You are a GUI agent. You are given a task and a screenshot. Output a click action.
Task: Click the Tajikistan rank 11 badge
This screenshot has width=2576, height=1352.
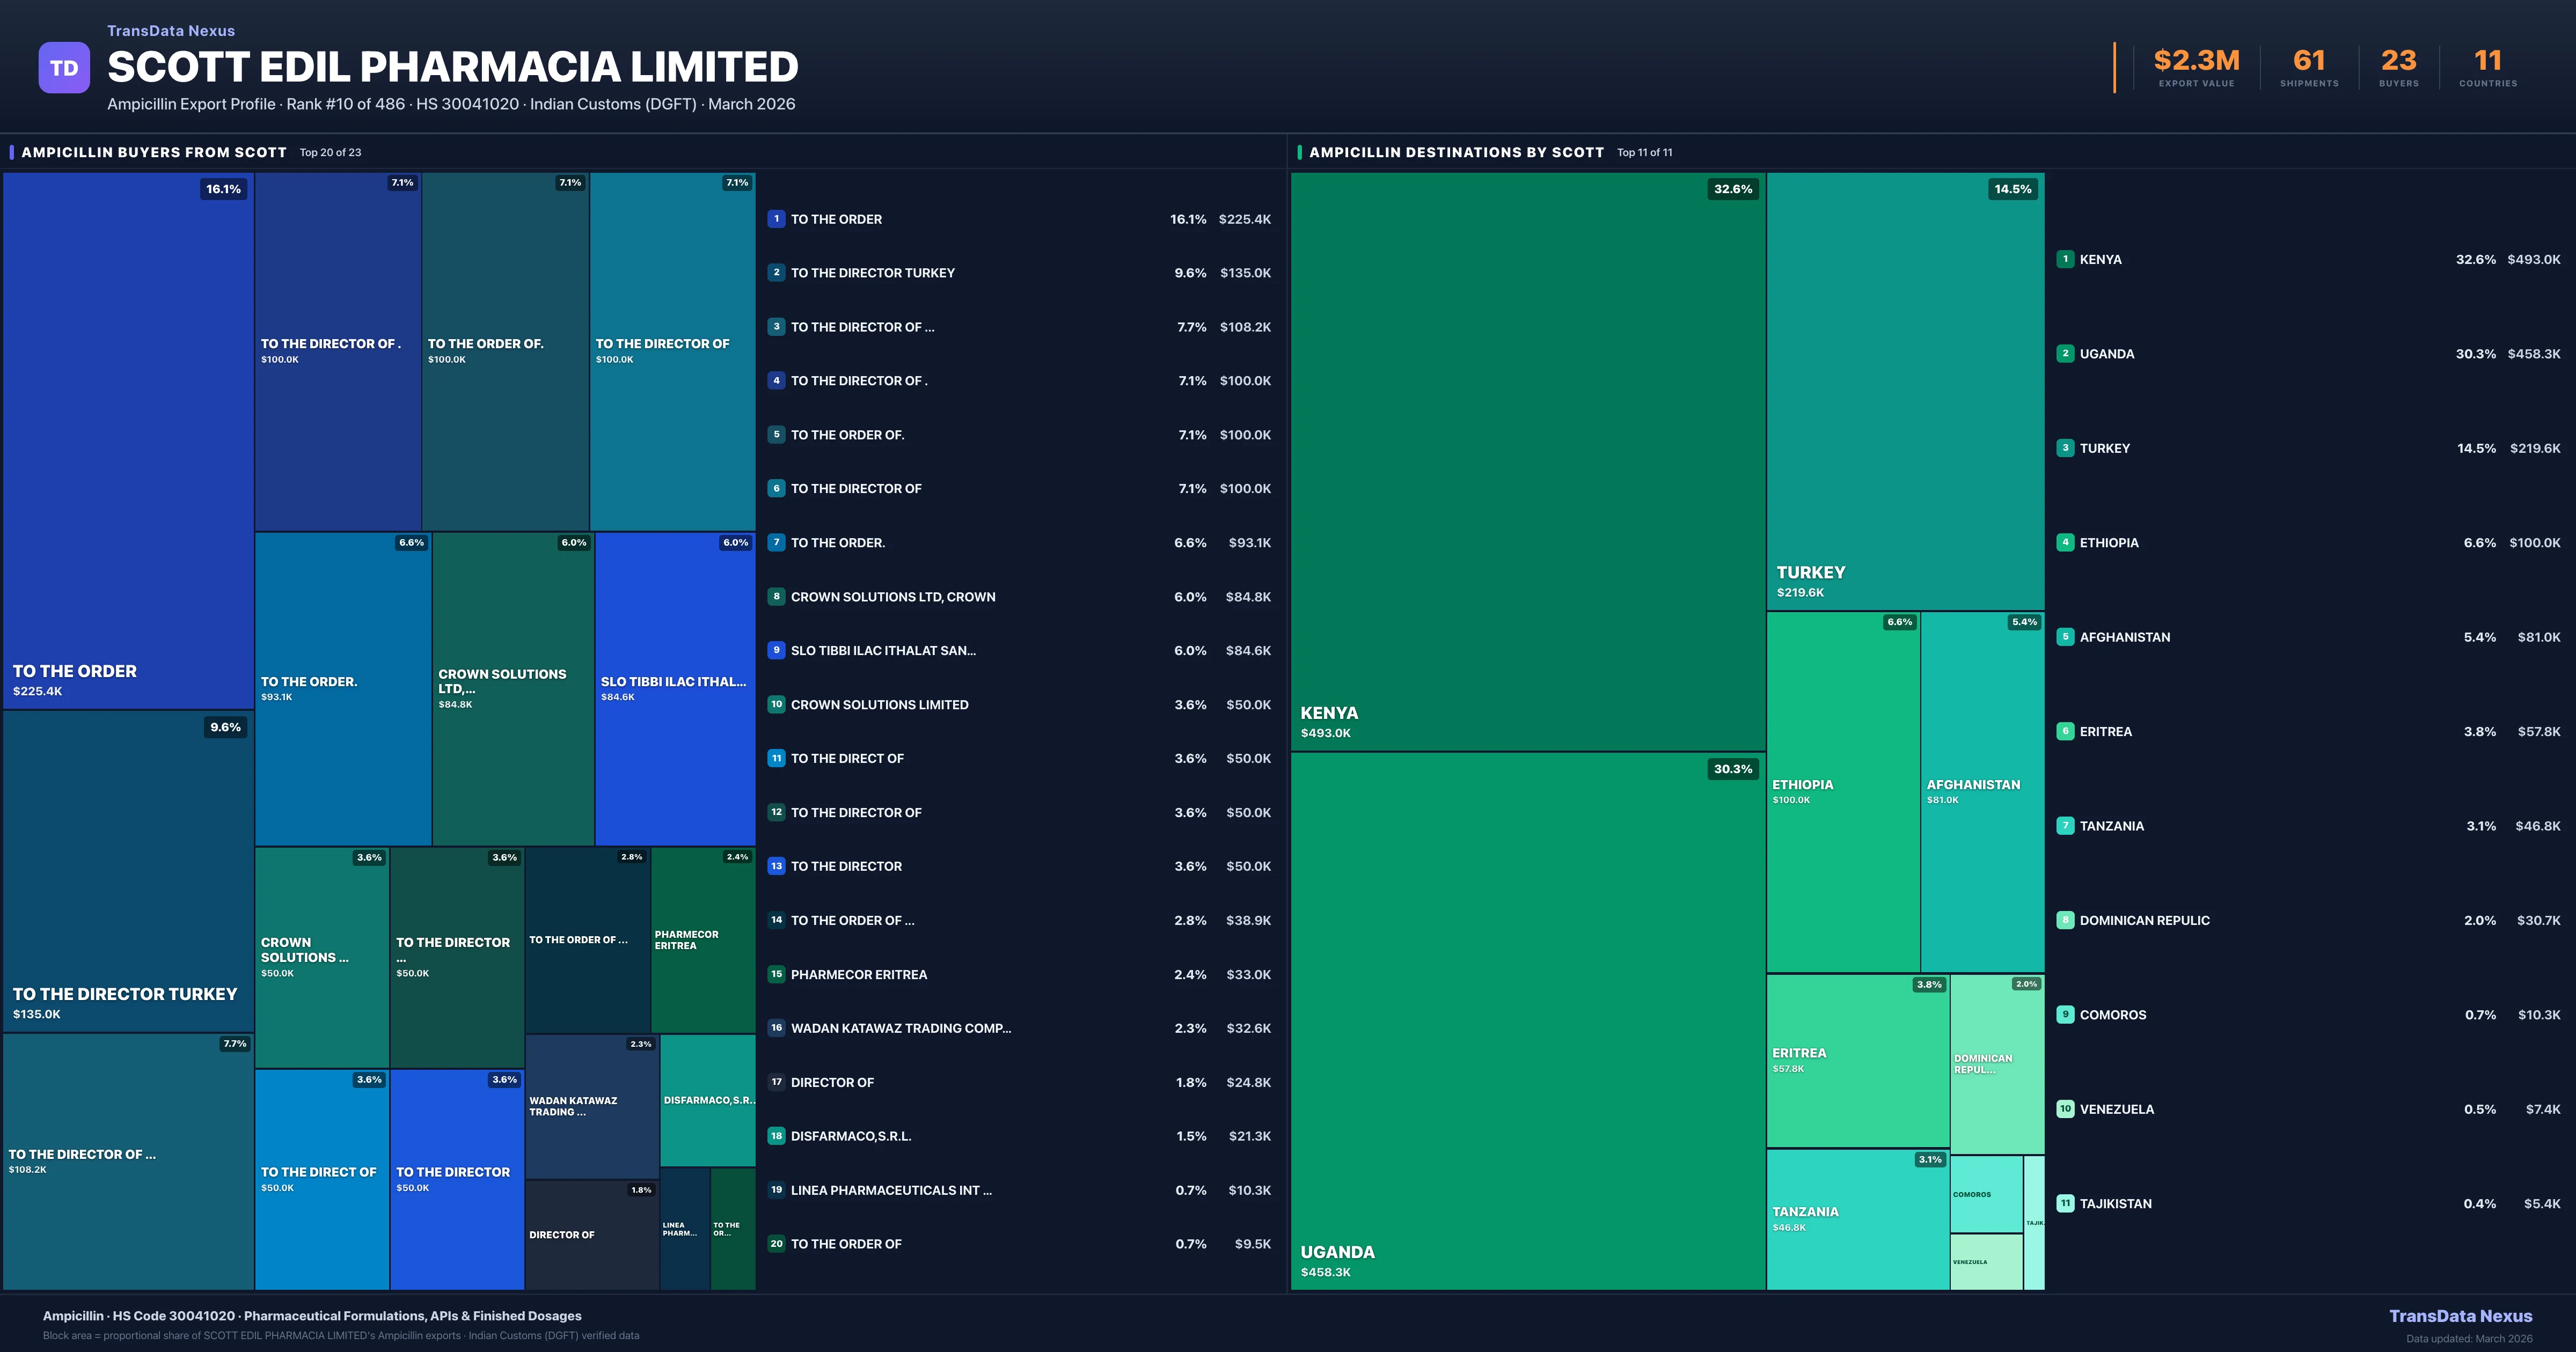click(x=2065, y=1204)
